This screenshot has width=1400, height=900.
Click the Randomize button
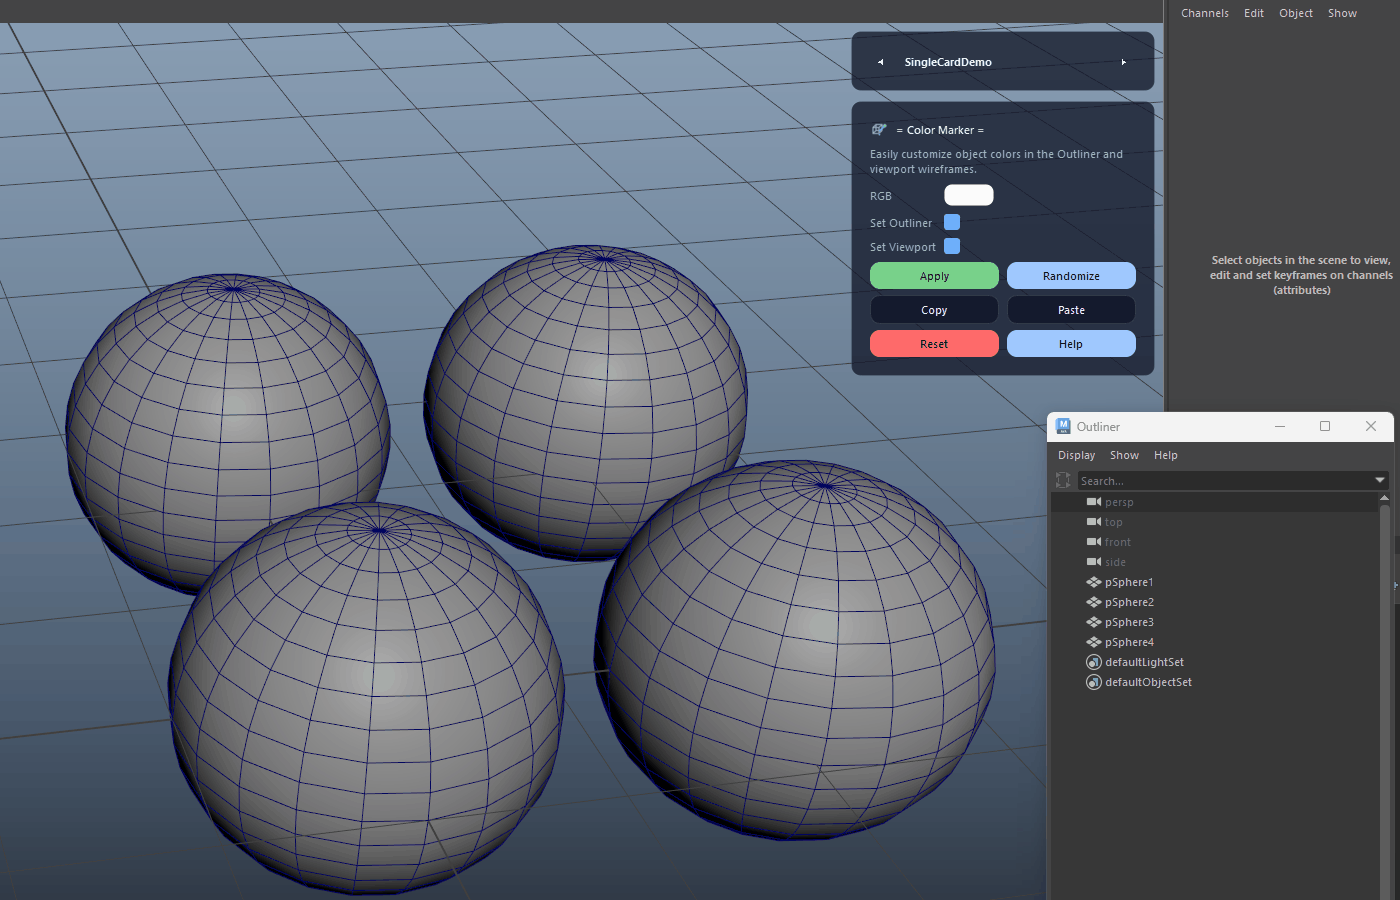click(x=1071, y=276)
